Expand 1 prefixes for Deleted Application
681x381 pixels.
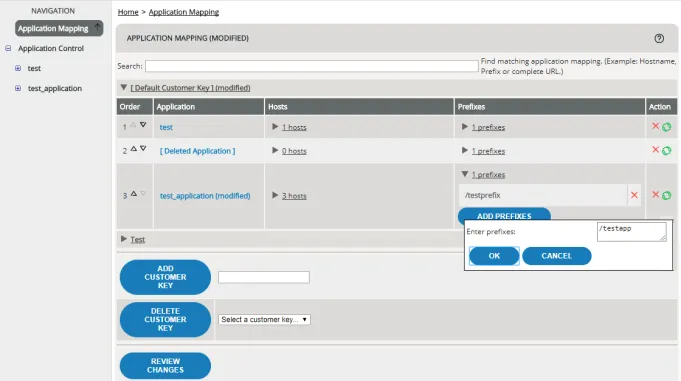click(465, 150)
